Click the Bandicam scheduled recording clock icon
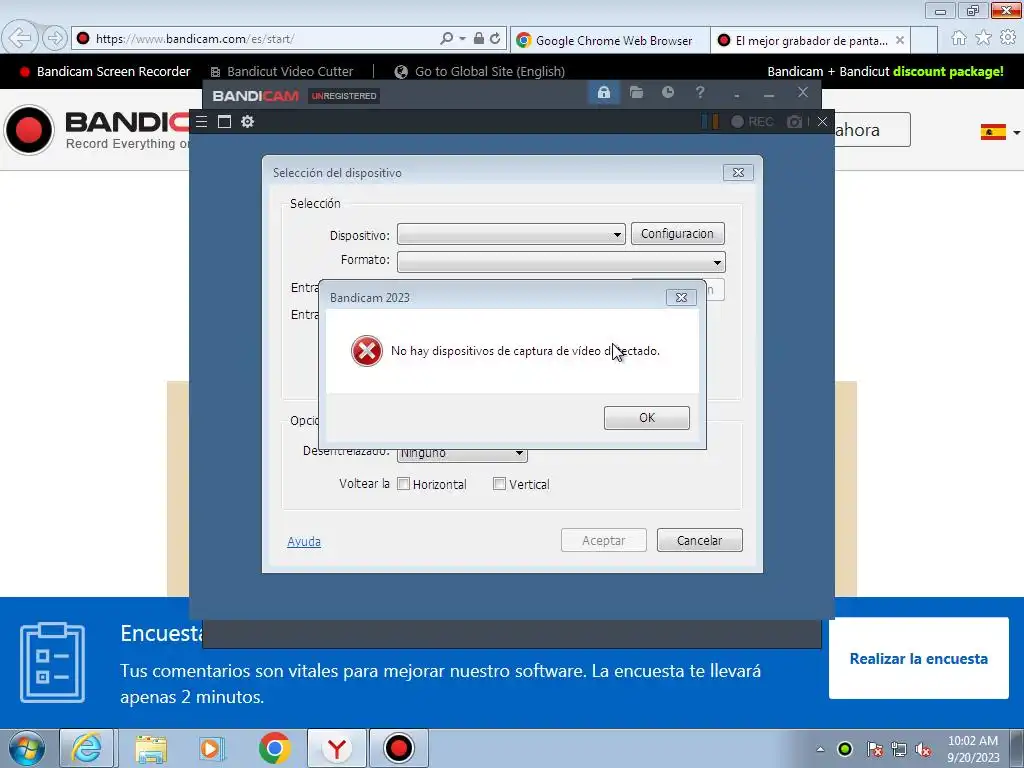 click(667, 93)
